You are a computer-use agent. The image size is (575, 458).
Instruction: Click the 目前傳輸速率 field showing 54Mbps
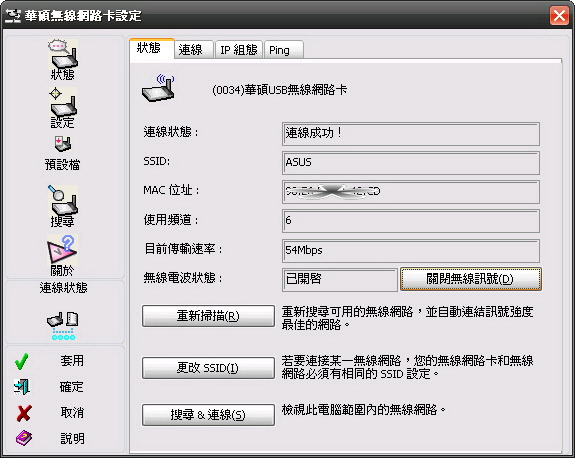[x=411, y=251]
